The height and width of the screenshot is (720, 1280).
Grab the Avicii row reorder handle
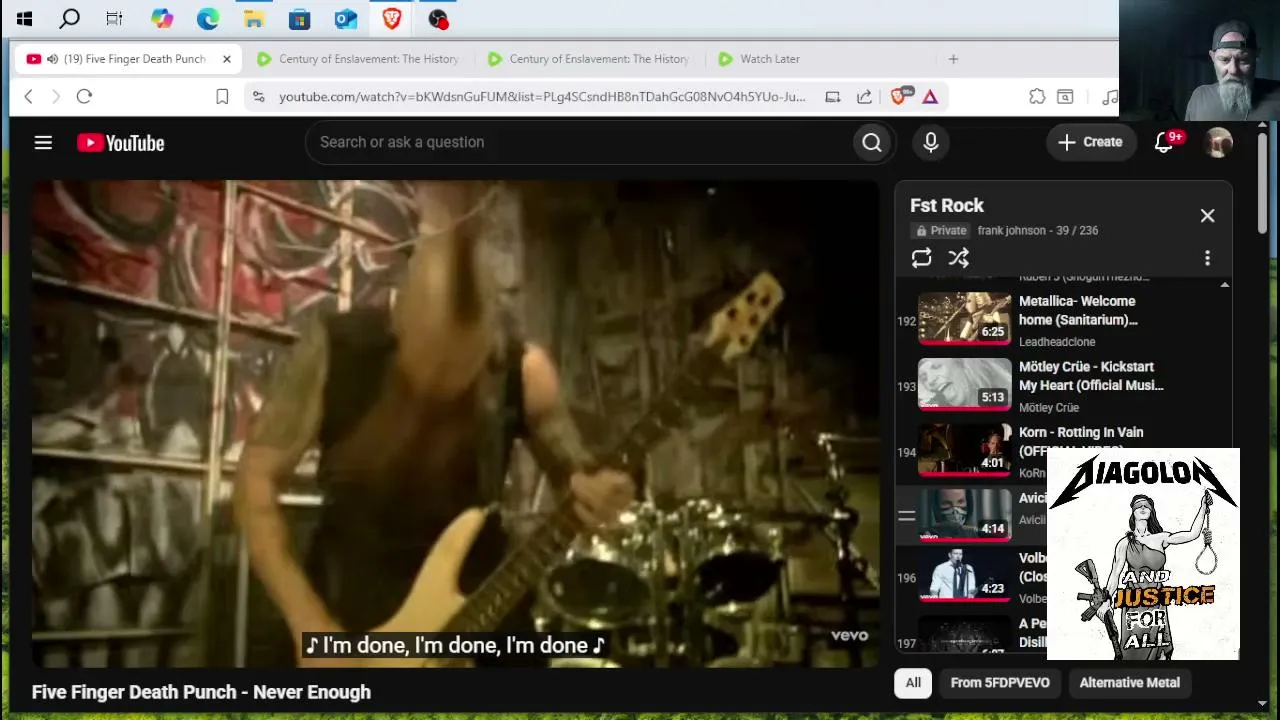[x=906, y=516]
